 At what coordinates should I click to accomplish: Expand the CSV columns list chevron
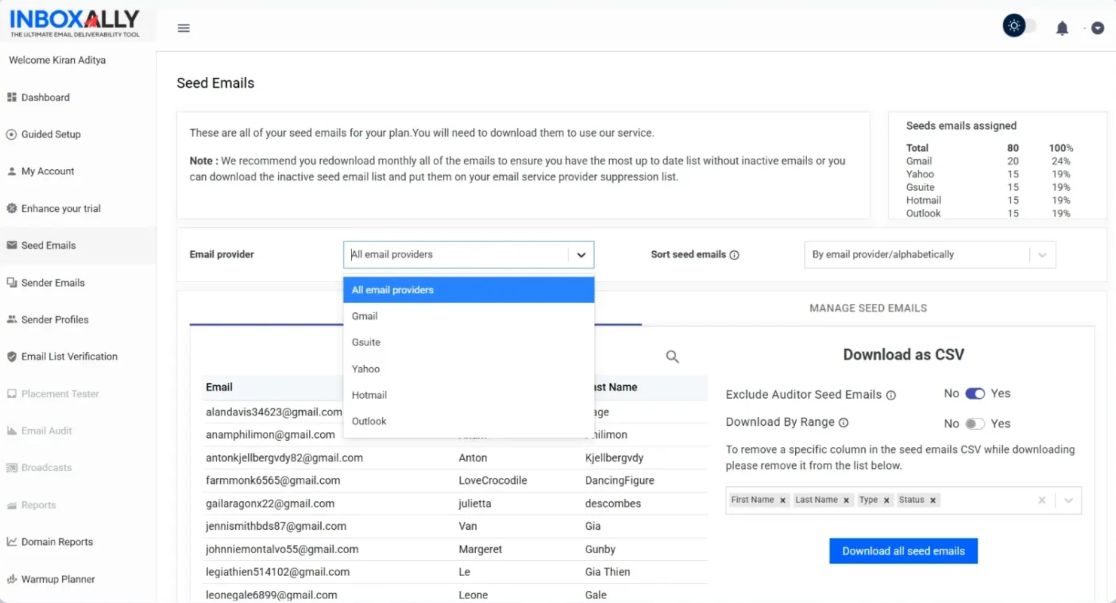1068,500
